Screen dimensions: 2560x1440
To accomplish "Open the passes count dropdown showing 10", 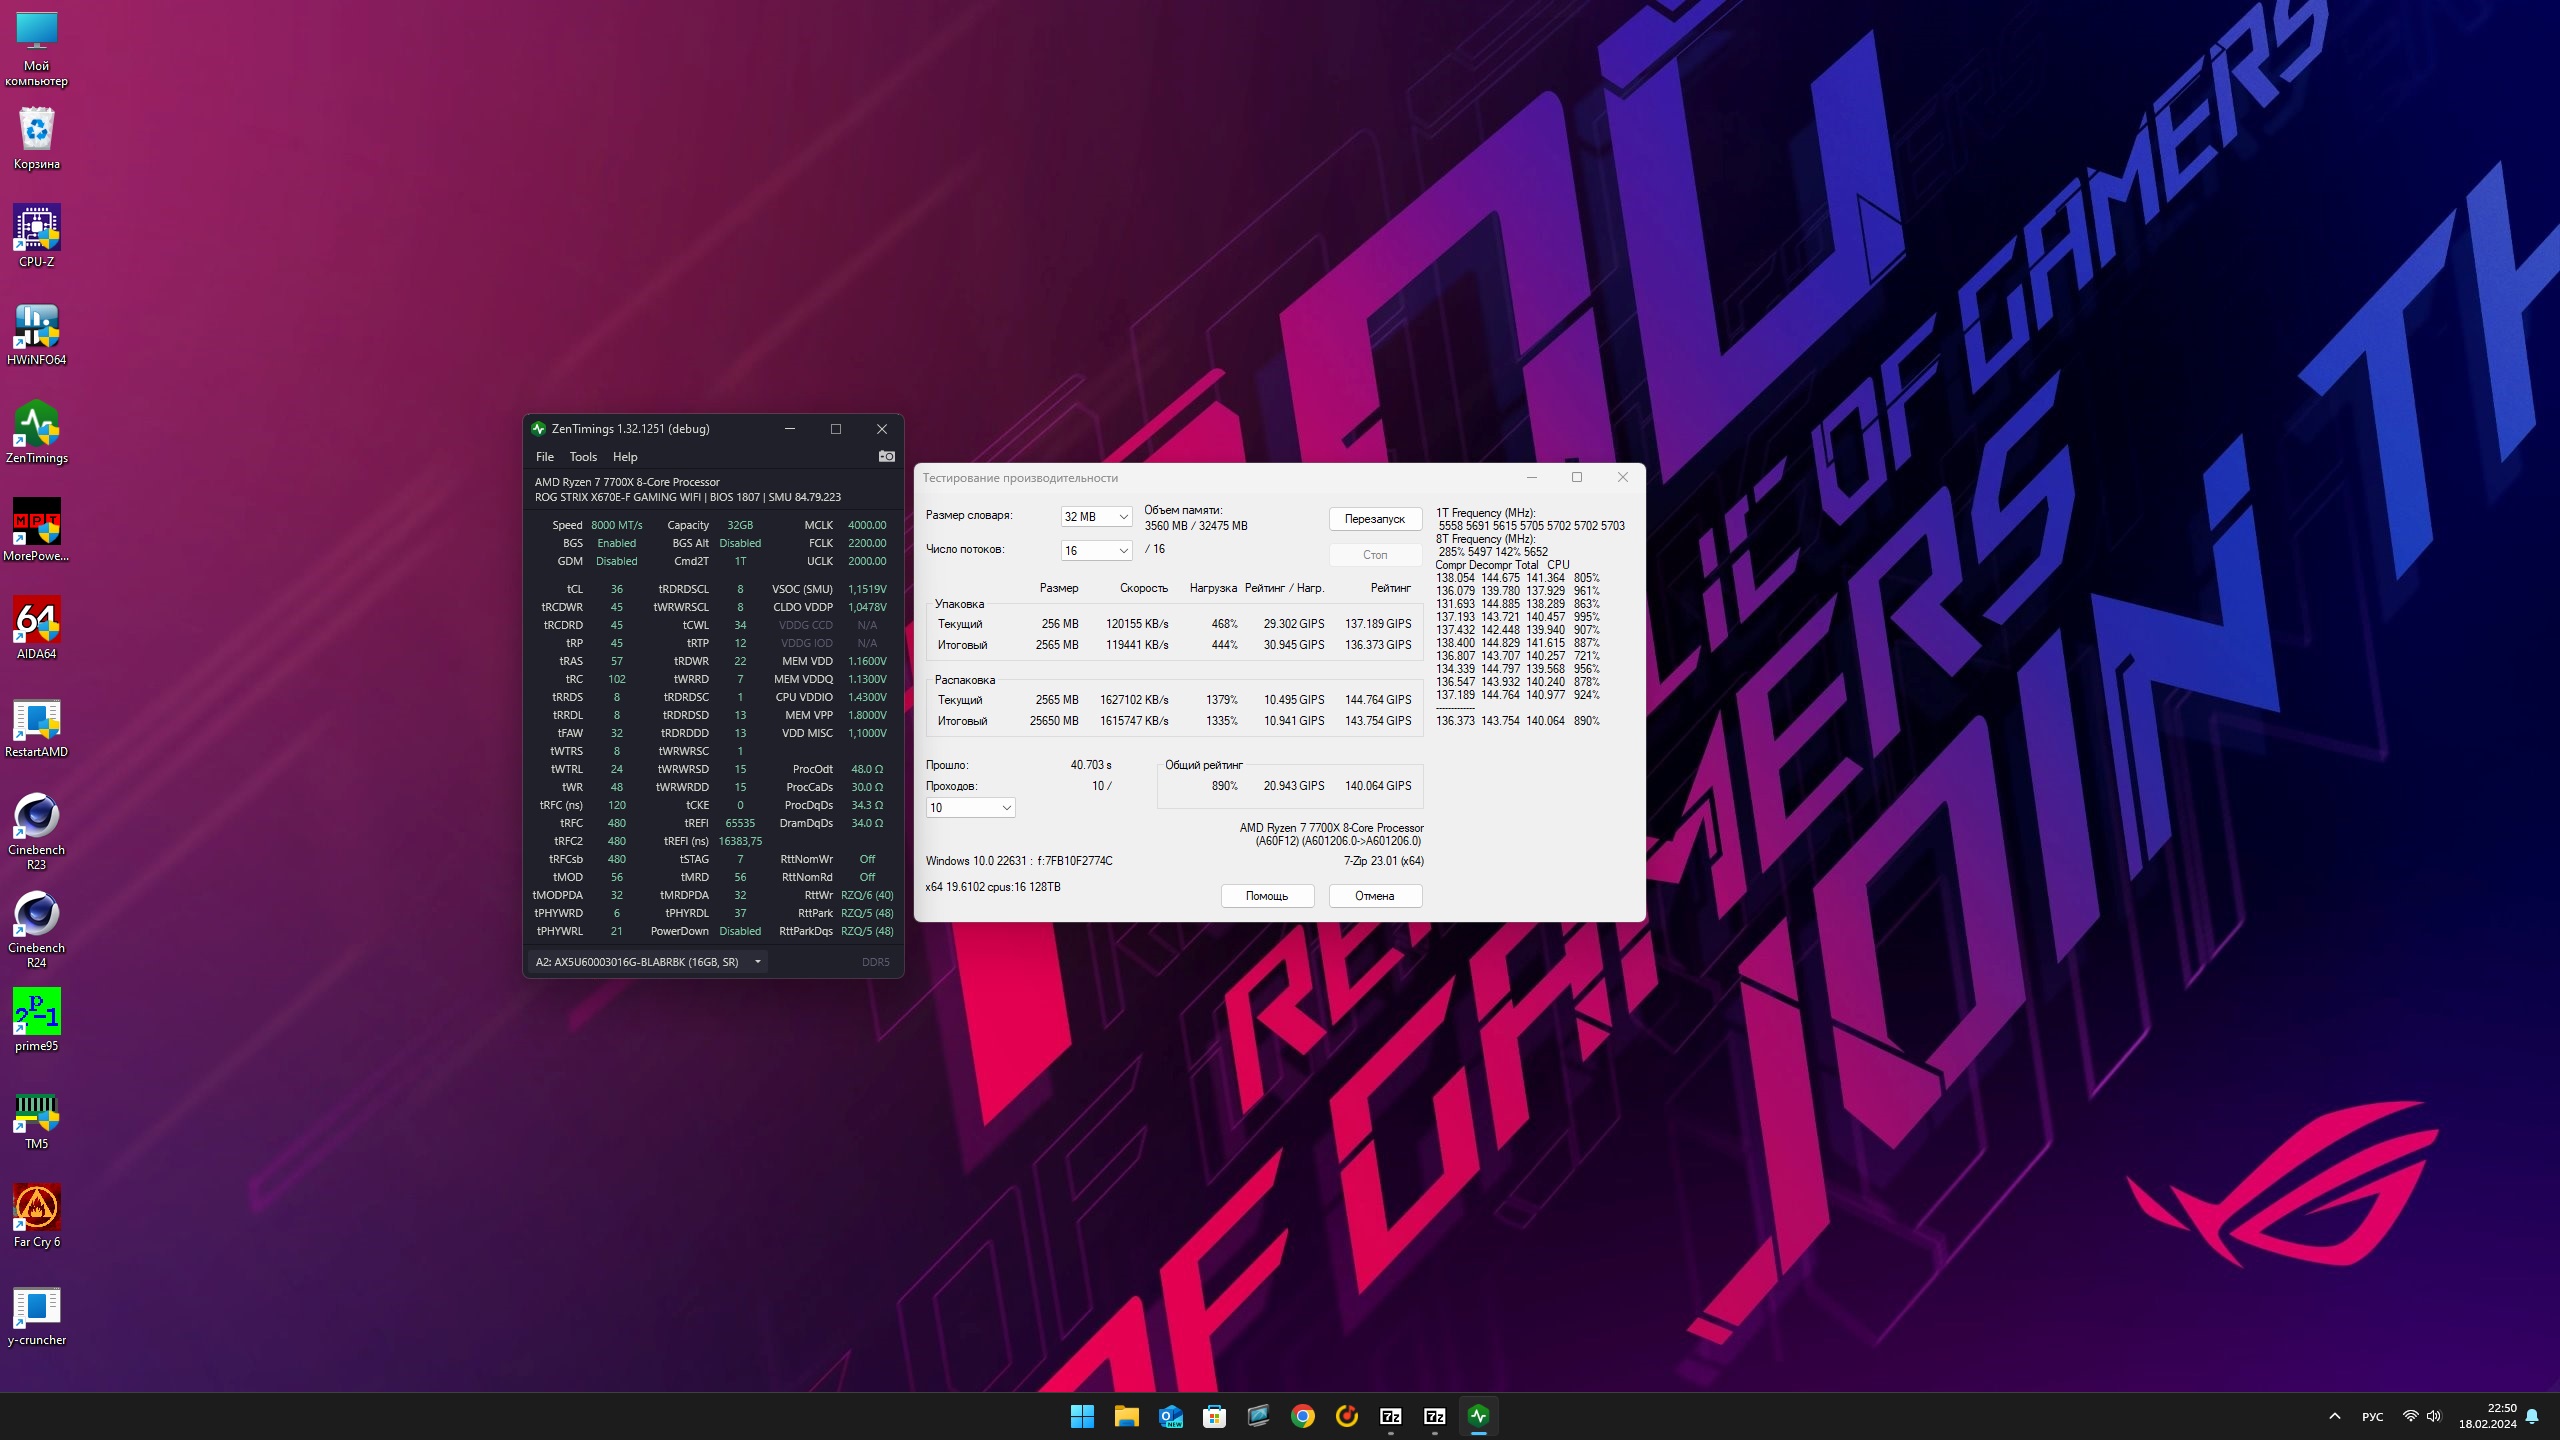I will click(970, 808).
